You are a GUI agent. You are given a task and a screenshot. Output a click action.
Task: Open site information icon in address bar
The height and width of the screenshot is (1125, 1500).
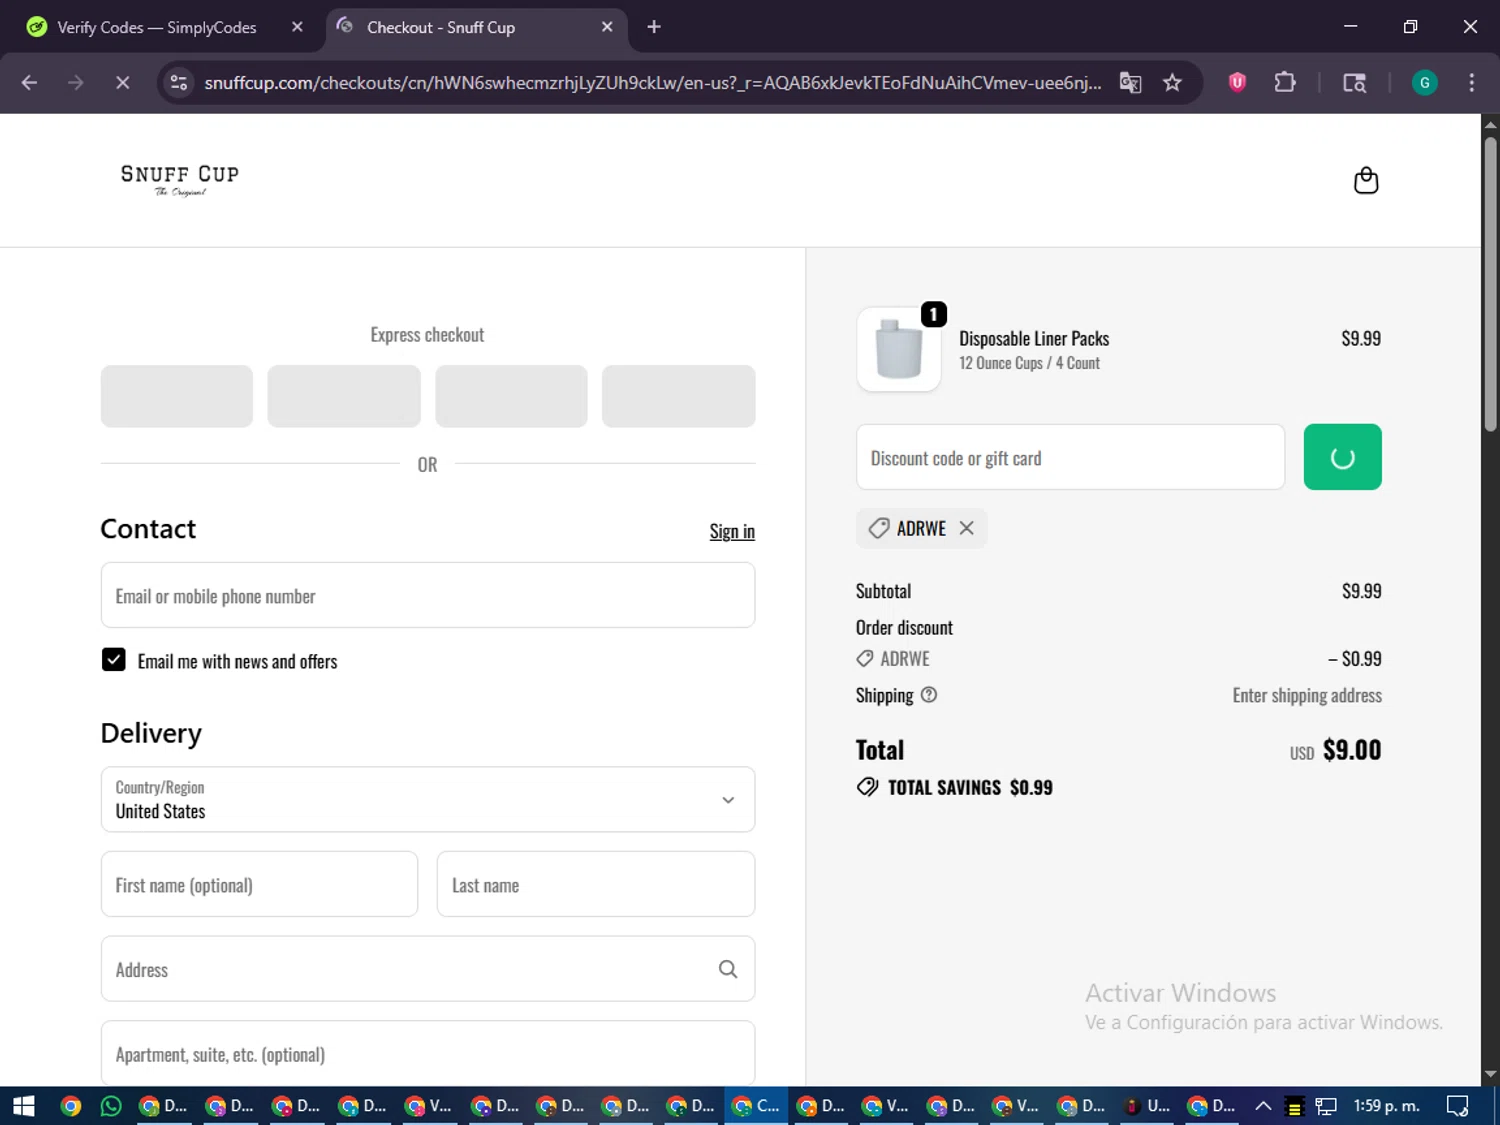pos(179,83)
